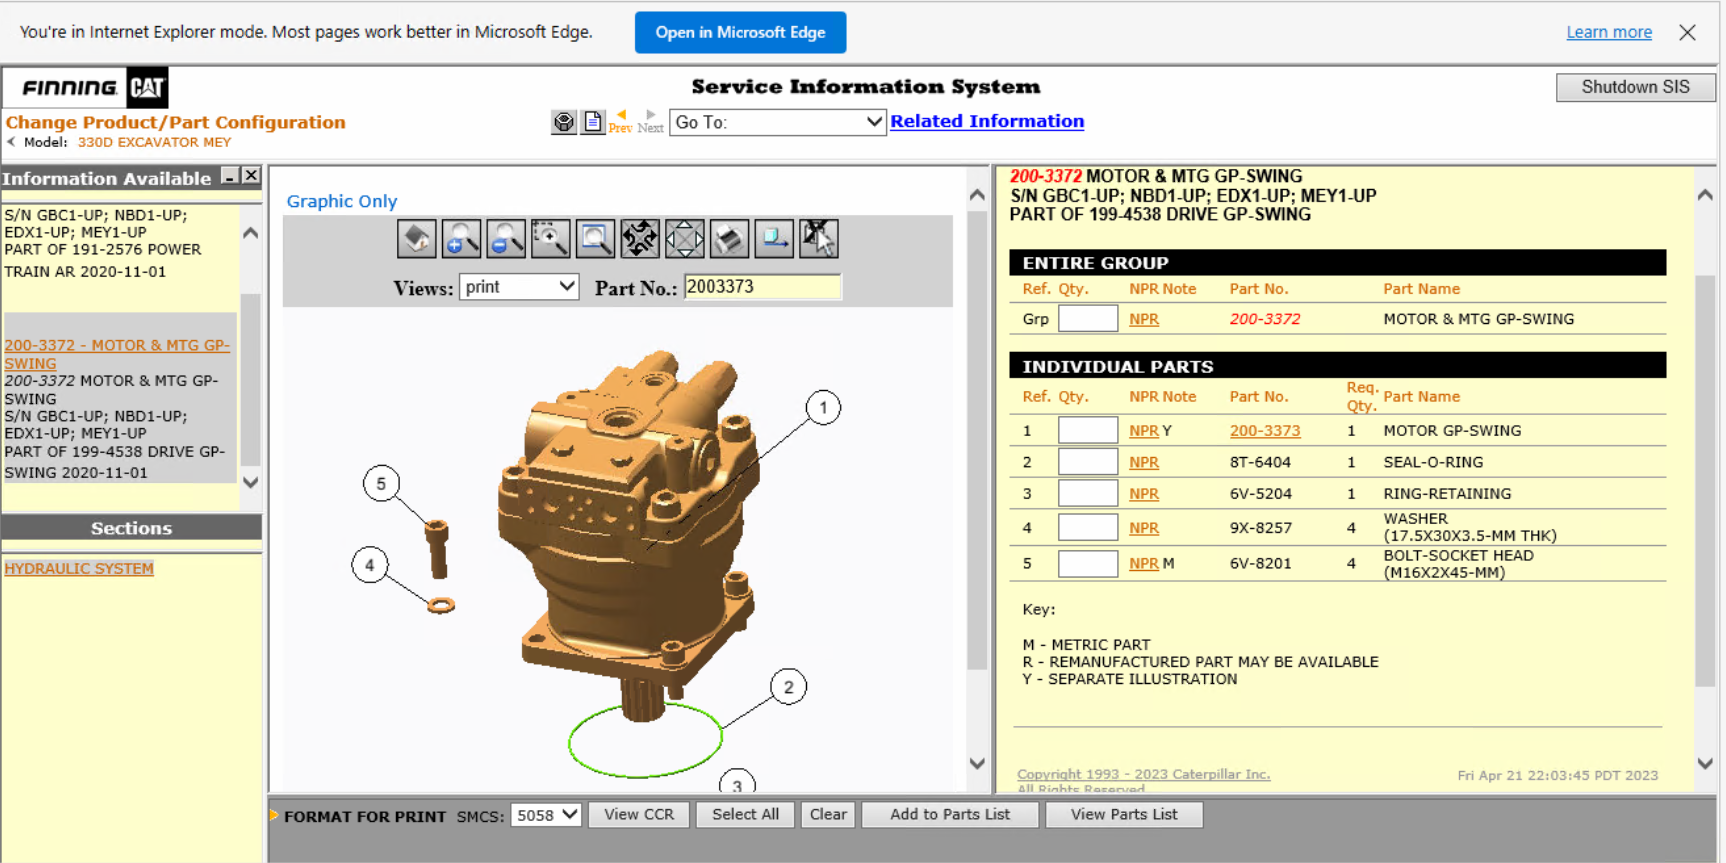Click Open in Microsoft Edge button
Viewport: 1726px width, 863px height.
740,32
